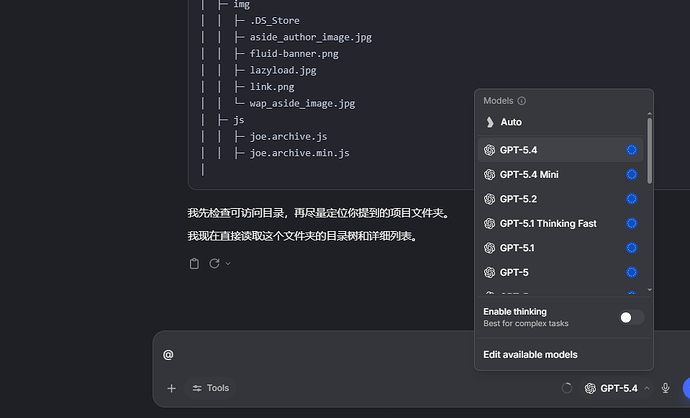This screenshot has width=690, height=418.
Task: Choose GPT-5.4 from models list
Action: click(560, 150)
